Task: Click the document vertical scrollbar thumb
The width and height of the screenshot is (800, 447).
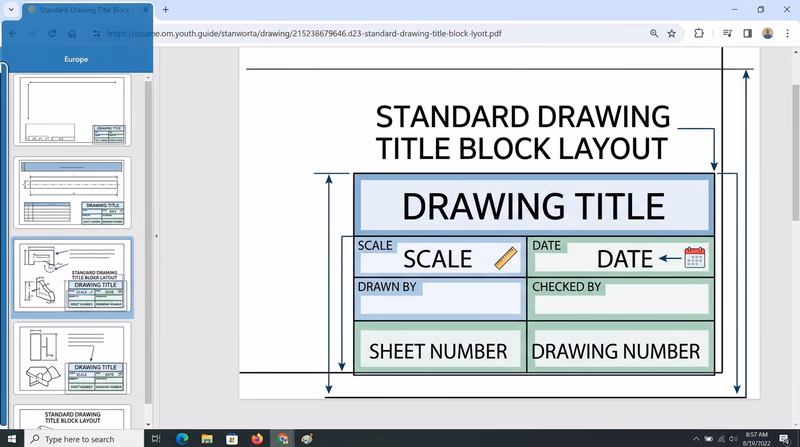Action: [x=795, y=153]
